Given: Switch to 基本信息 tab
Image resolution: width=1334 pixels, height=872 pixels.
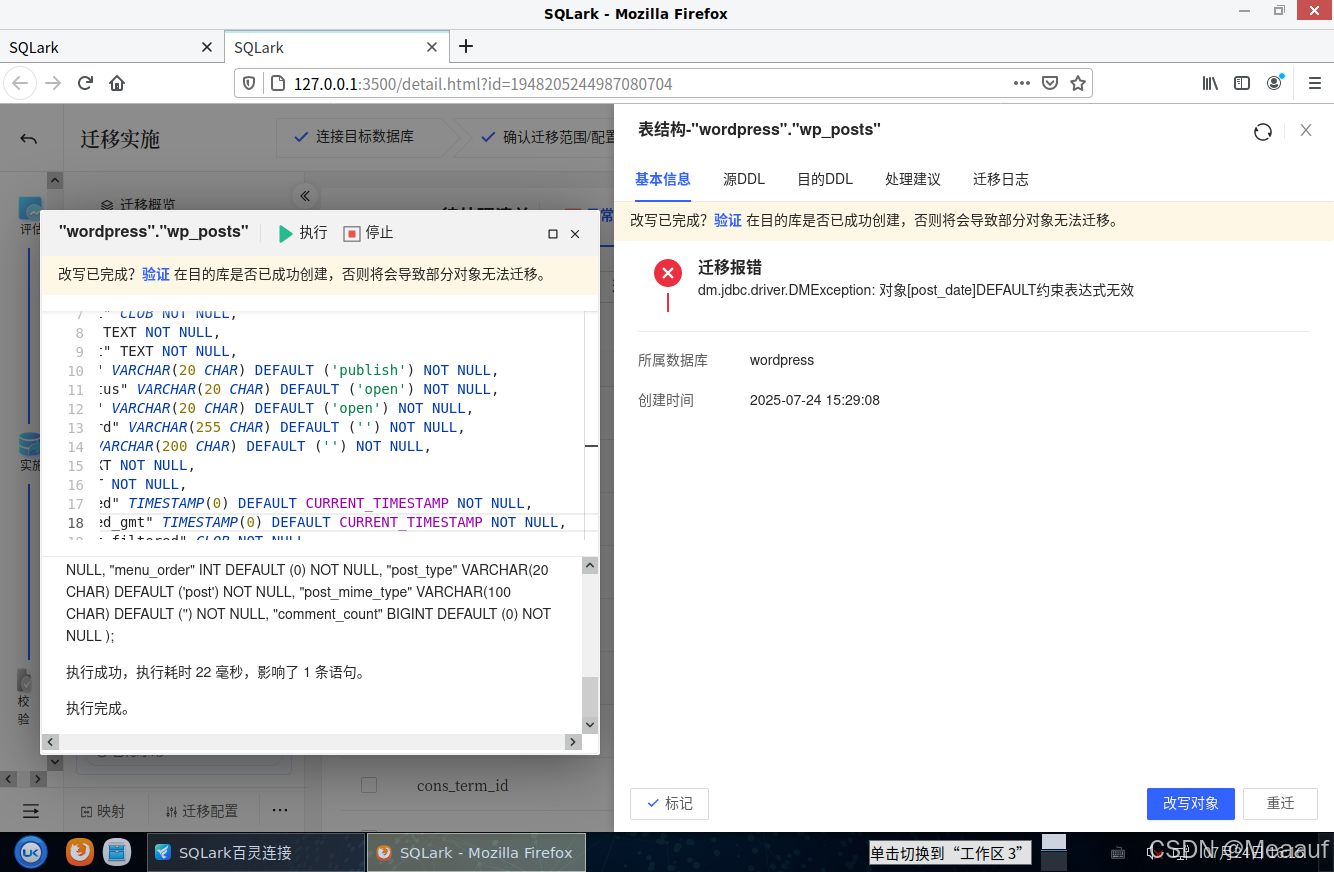Looking at the screenshot, I should tap(663, 179).
